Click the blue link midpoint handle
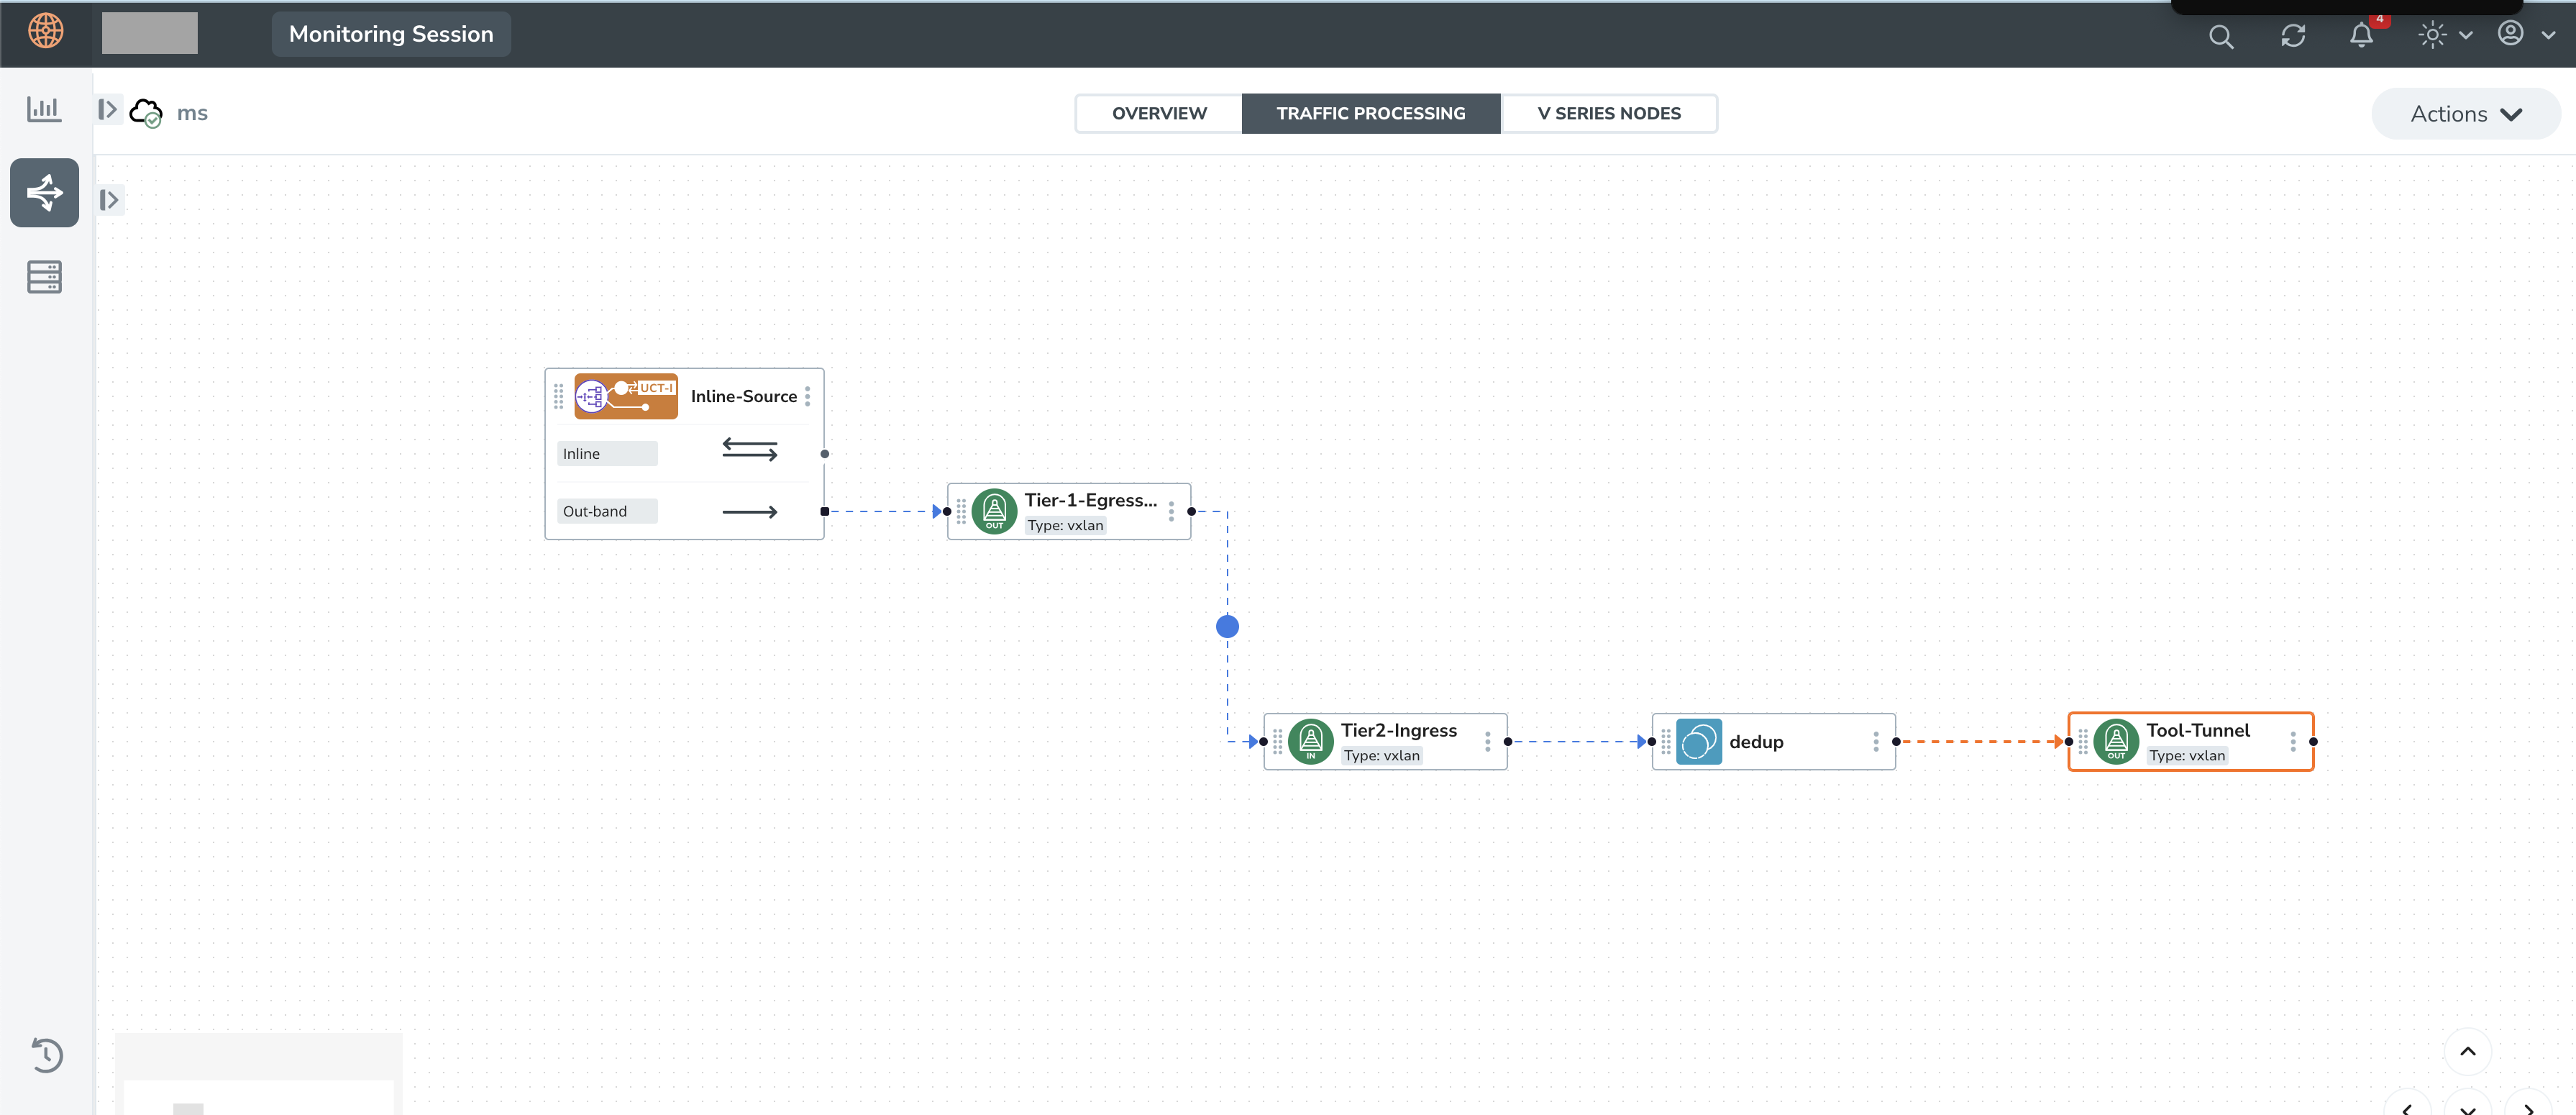 point(1227,627)
